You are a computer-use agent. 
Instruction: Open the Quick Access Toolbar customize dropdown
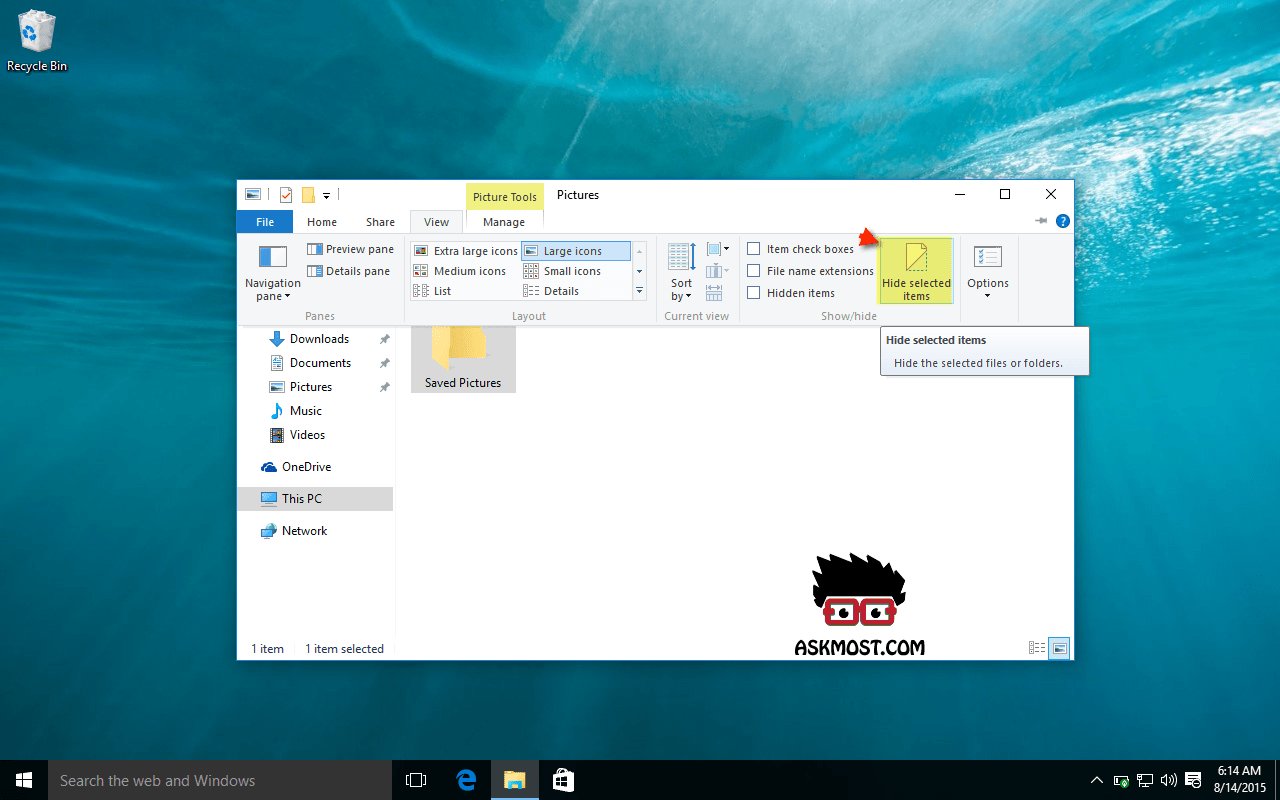coord(326,196)
